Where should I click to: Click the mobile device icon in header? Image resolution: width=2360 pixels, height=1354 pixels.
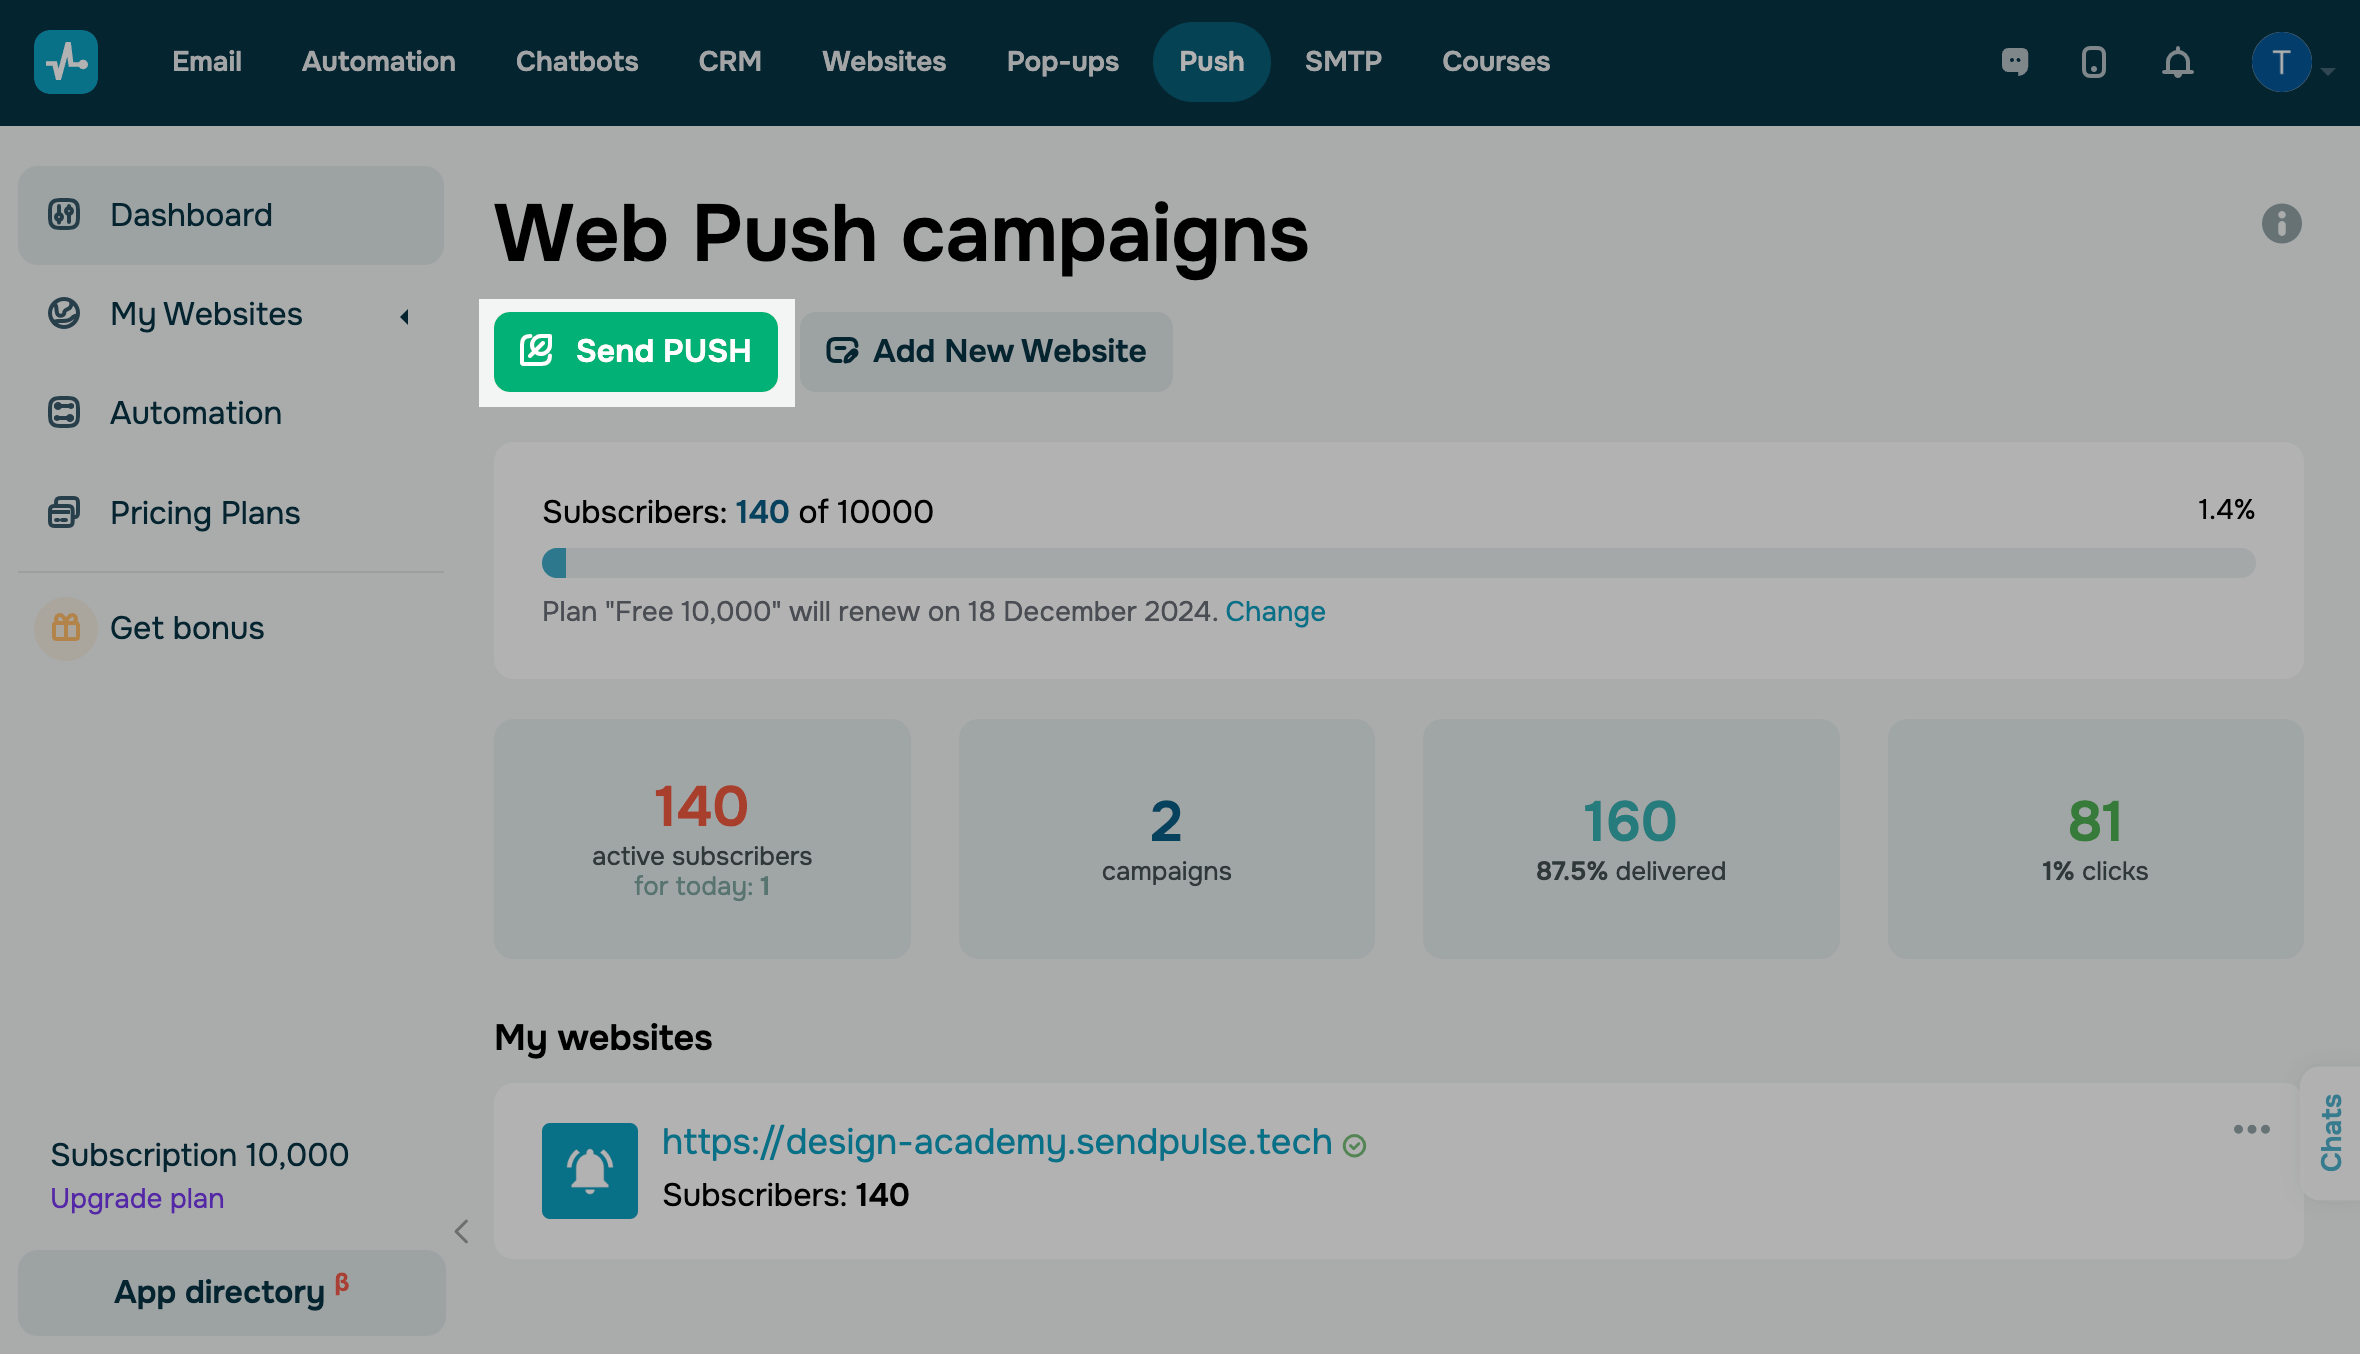[x=2093, y=62]
